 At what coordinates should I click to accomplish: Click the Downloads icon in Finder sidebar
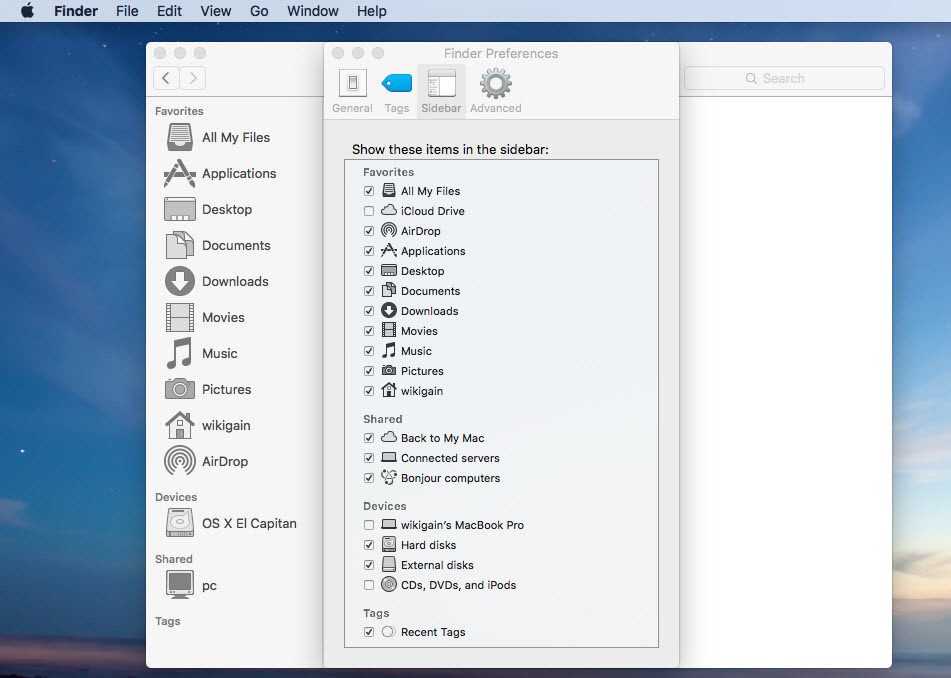(180, 281)
